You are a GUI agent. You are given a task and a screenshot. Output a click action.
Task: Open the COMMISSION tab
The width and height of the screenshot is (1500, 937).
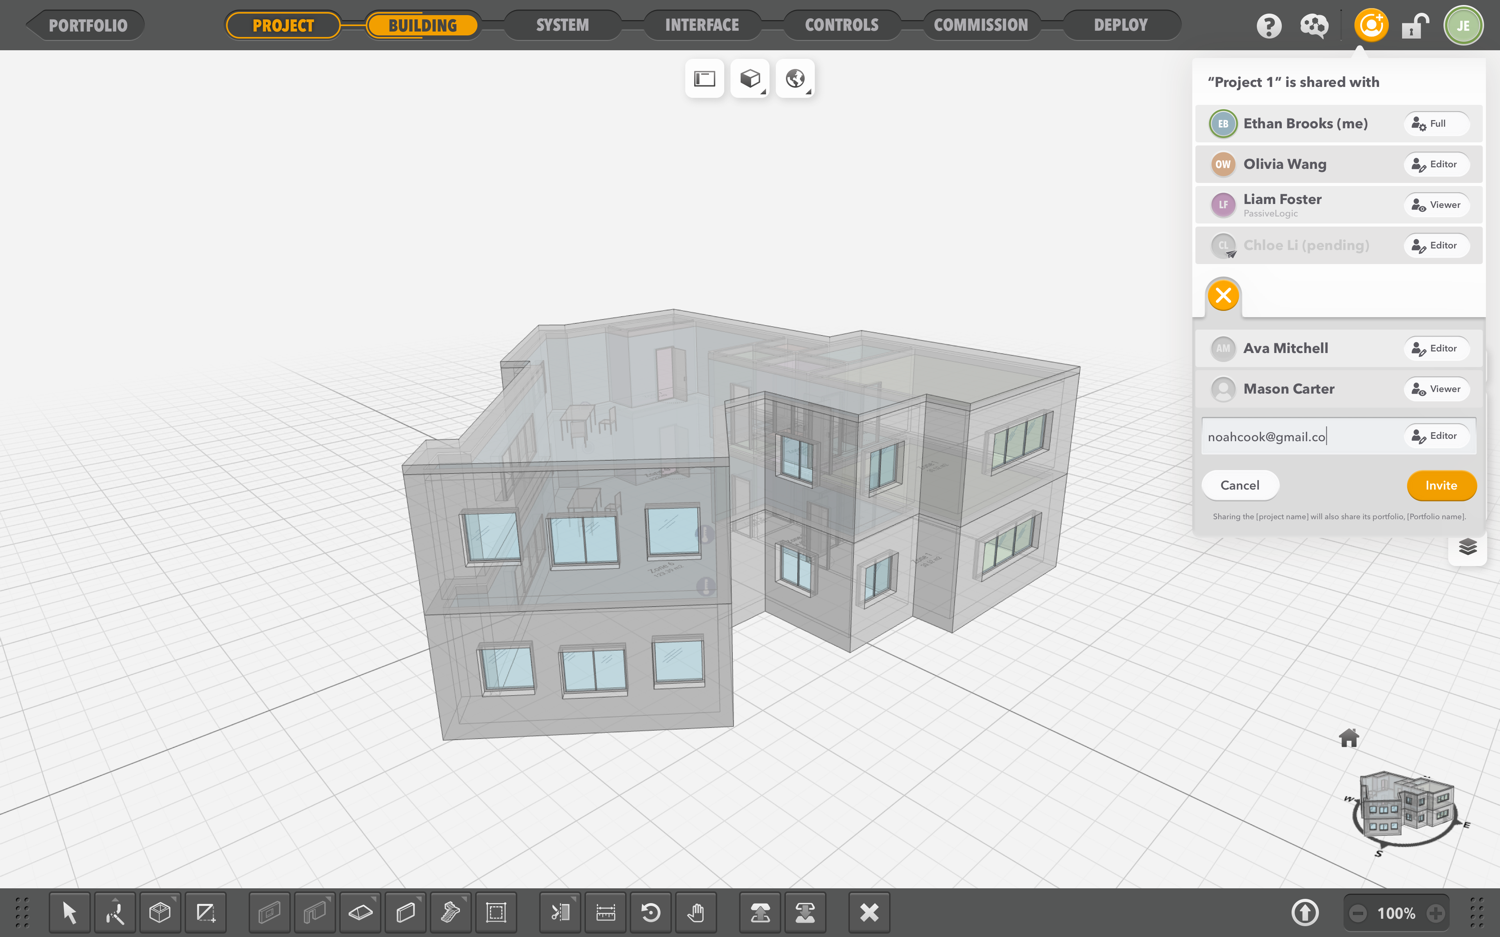pyautogui.click(x=980, y=25)
